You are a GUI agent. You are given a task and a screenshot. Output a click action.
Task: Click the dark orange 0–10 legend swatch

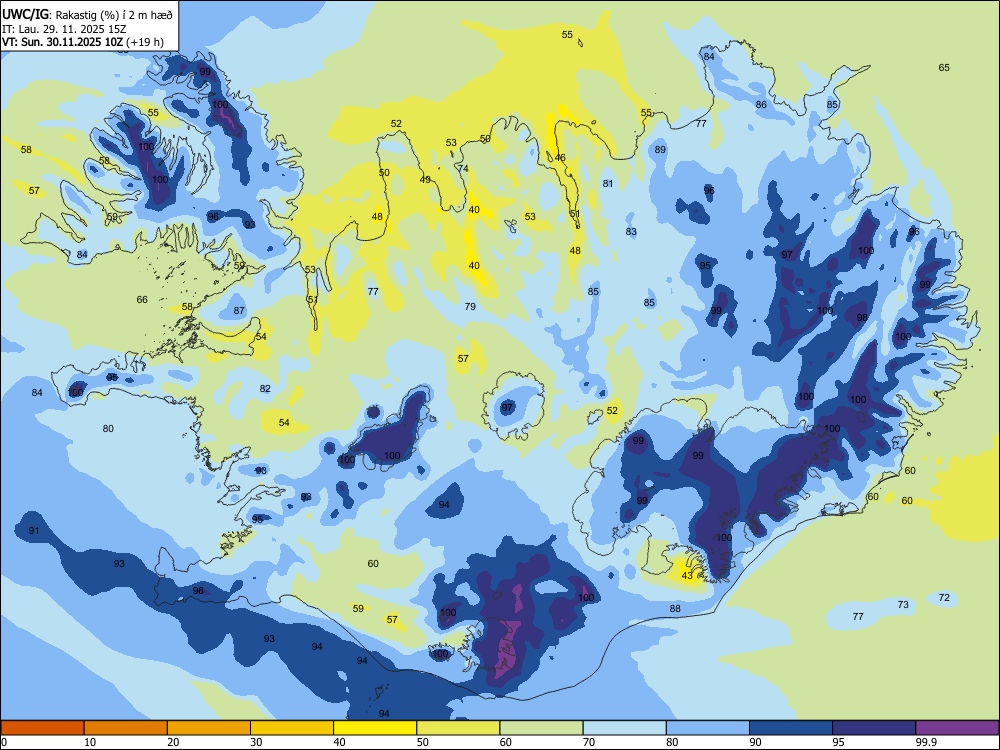(x=42, y=728)
